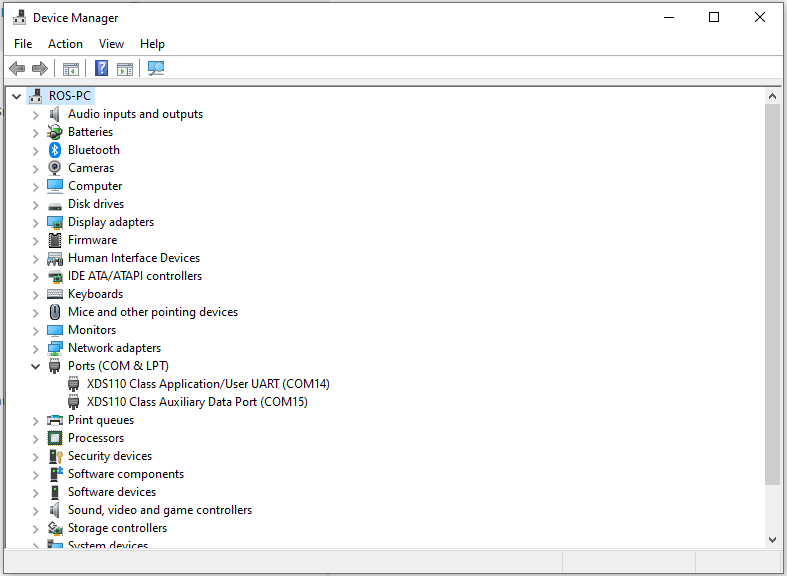
Task: Click the Show/Hide Action Pane toolbar icon
Action: tap(124, 69)
